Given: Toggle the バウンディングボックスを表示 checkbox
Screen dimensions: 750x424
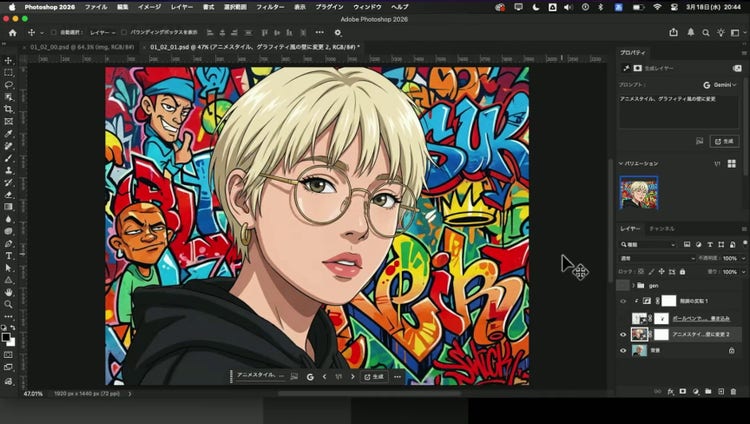Looking at the screenshot, I should coord(123,32).
